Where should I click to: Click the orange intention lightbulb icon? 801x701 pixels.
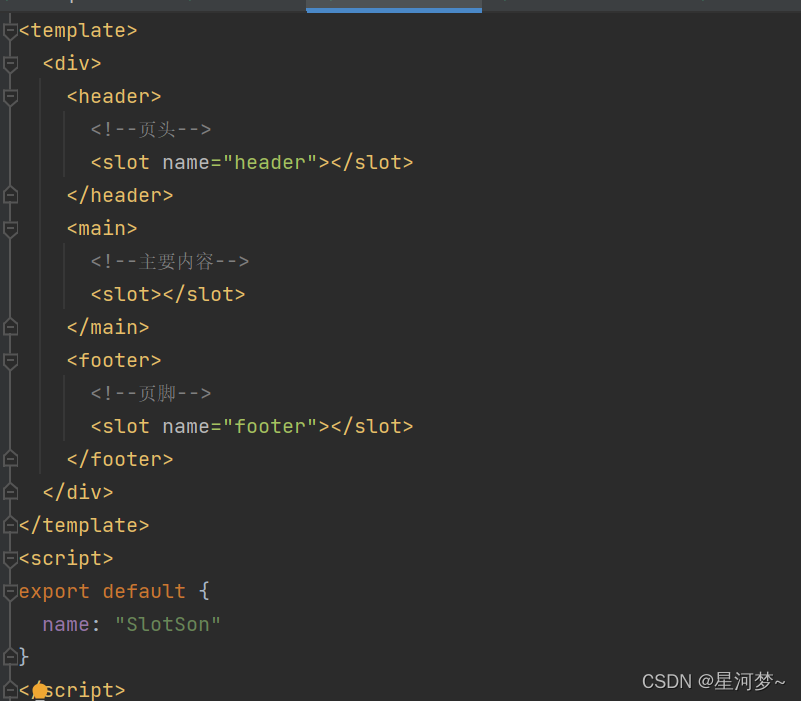[40, 690]
